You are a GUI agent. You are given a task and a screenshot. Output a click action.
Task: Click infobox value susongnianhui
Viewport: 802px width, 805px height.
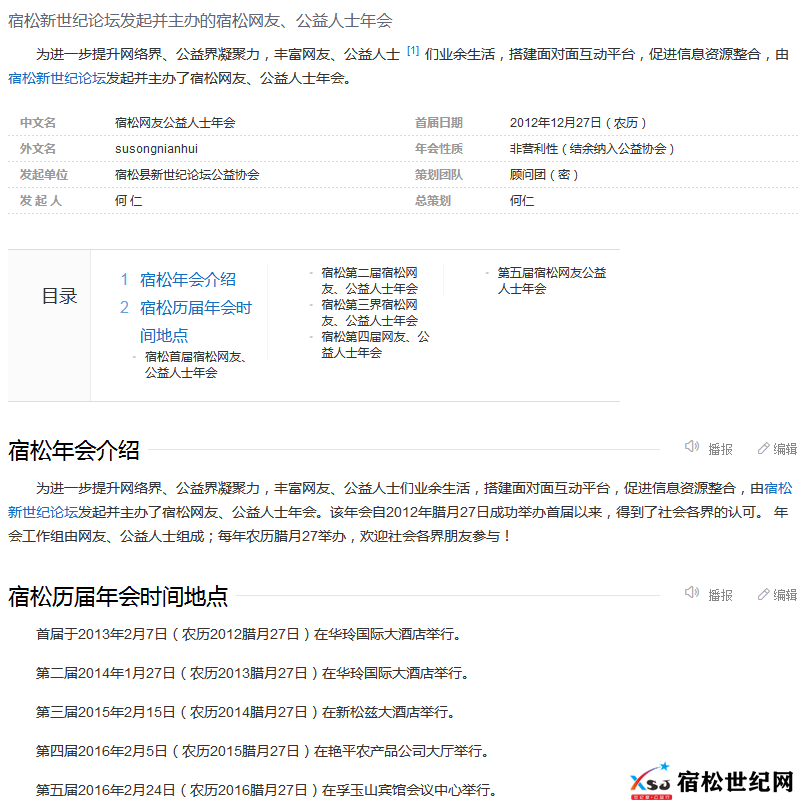coord(156,149)
